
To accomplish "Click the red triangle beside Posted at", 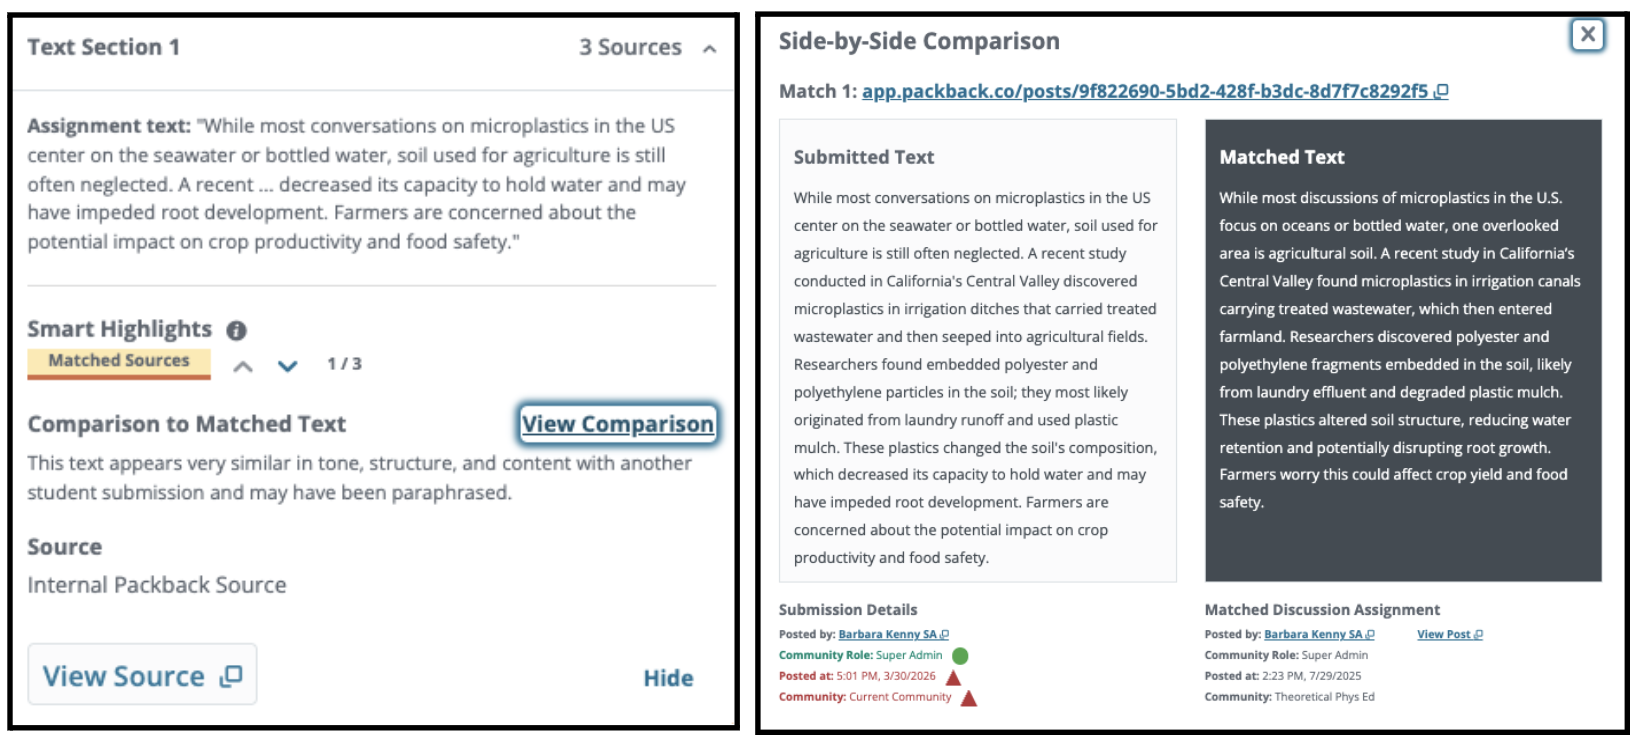I will [x=953, y=677].
